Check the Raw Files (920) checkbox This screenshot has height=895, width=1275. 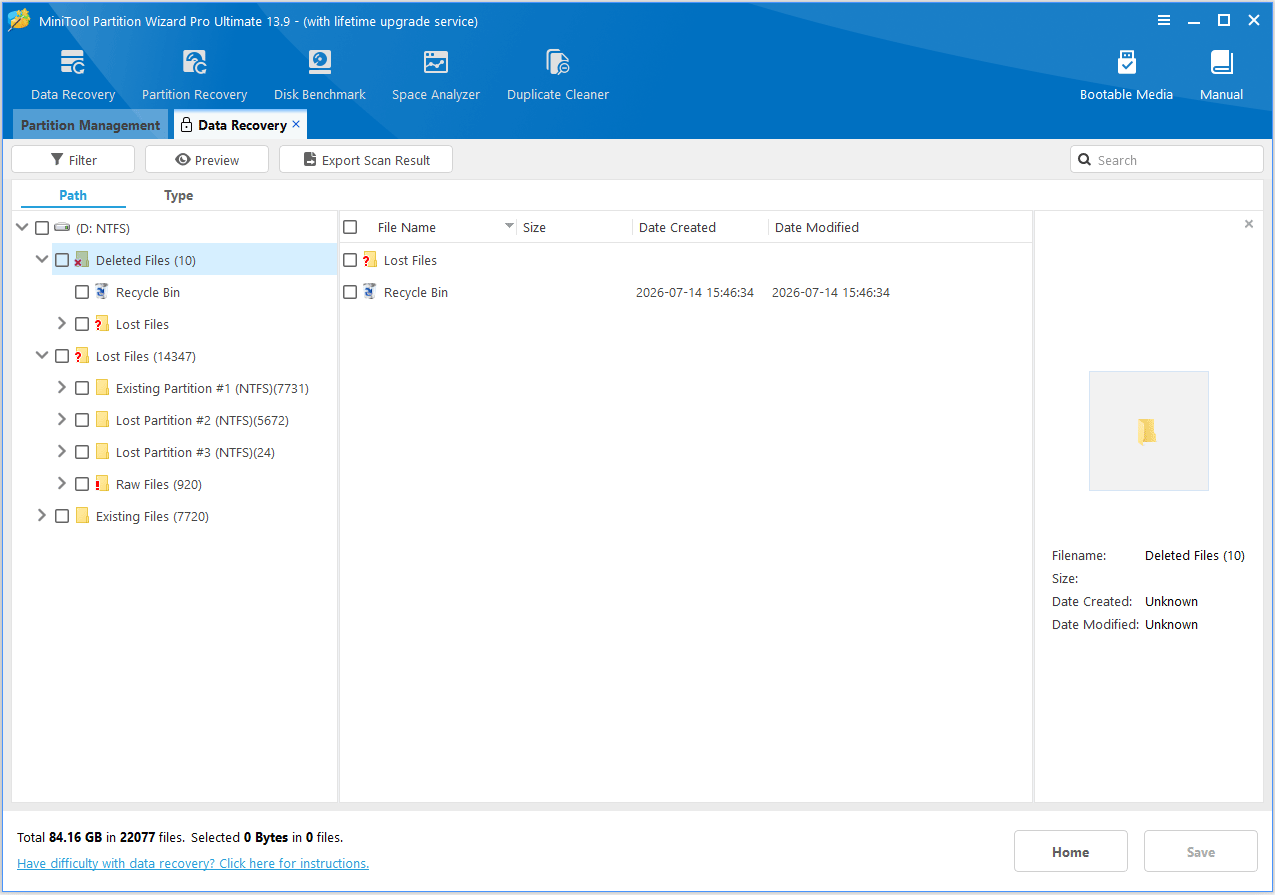point(82,484)
